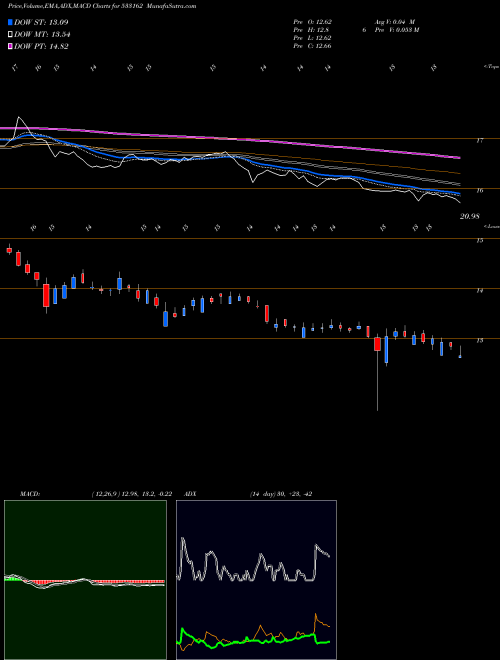This screenshot has width=500, height=660.
Task: Click the first red candlestick at far left
Action: click(x=9, y=250)
